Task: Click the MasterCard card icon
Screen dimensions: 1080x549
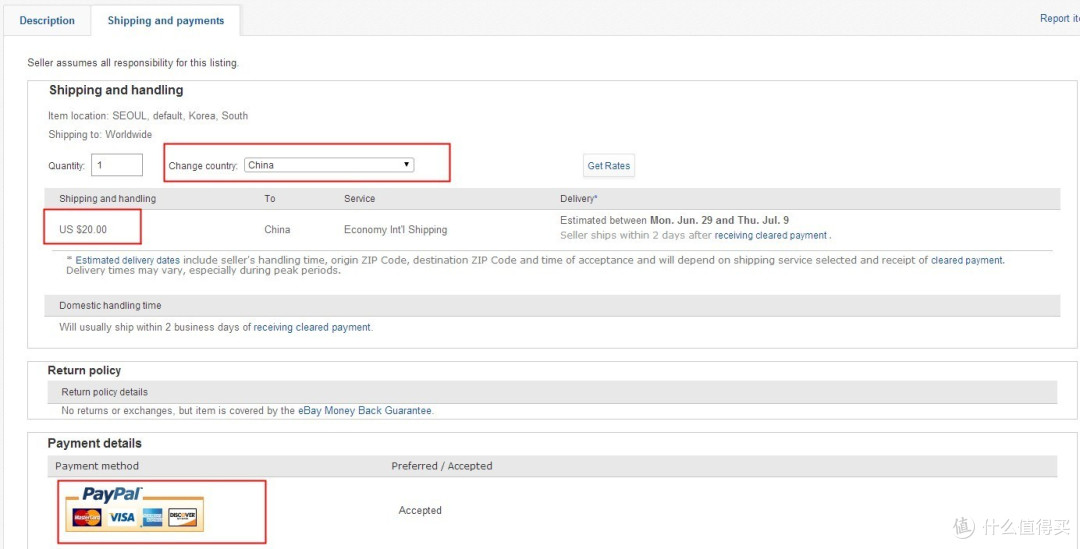Action: pos(87,517)
